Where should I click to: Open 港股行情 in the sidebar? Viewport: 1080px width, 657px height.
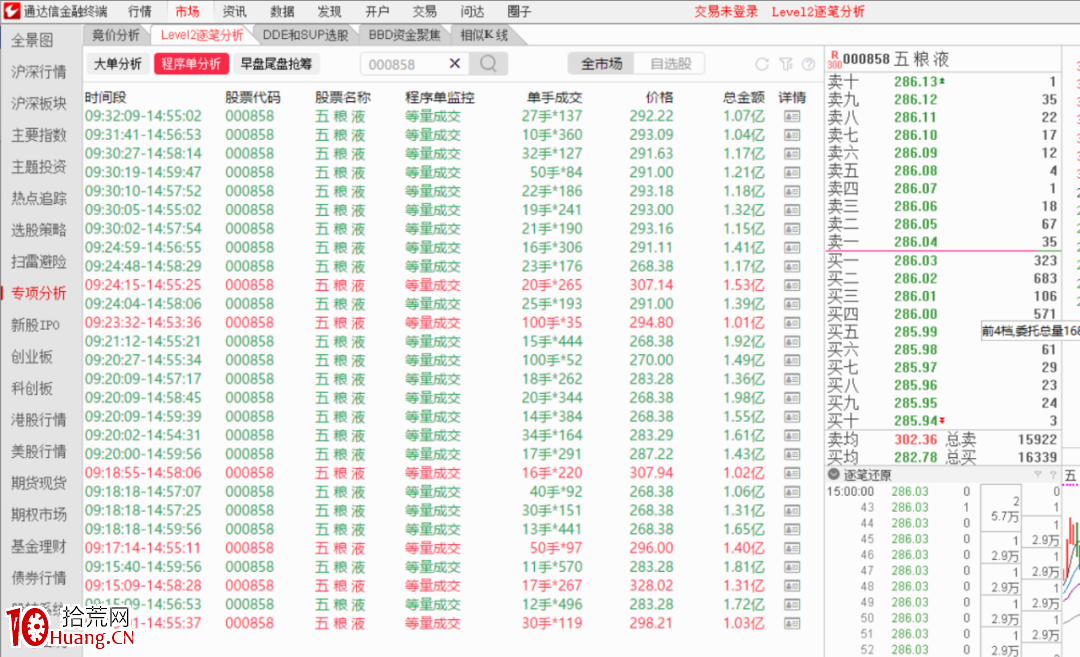39,420
